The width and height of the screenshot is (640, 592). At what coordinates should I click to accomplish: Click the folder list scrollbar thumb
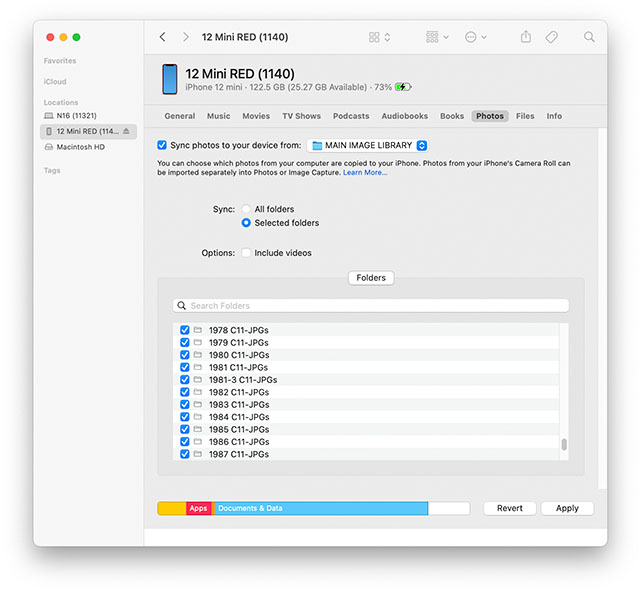pyautogui.click(x=564, y=444)
